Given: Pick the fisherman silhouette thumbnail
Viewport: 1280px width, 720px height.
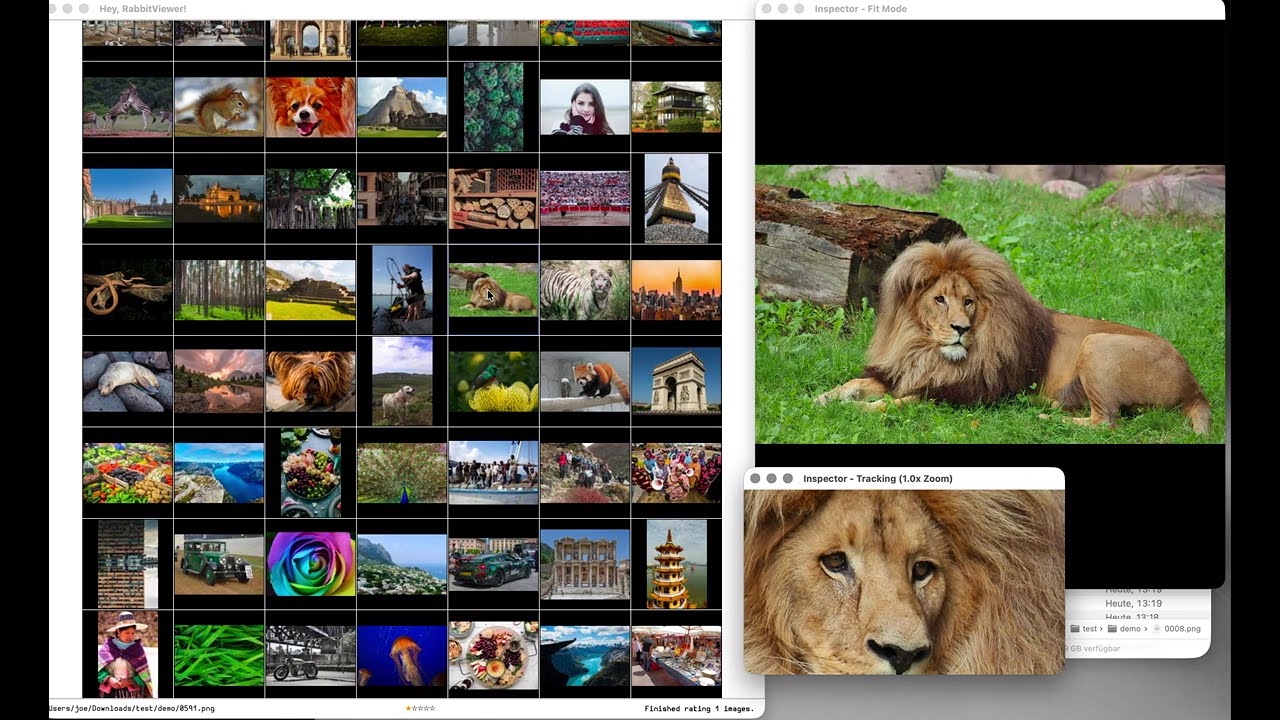Looking at the screenshot, I should (402, 290).
